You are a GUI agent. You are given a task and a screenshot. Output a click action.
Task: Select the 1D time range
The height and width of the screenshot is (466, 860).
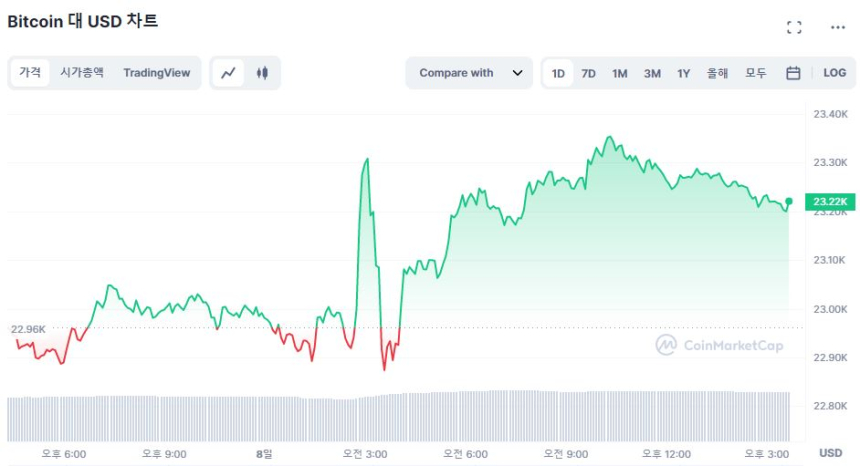click(x=558, y=73)
